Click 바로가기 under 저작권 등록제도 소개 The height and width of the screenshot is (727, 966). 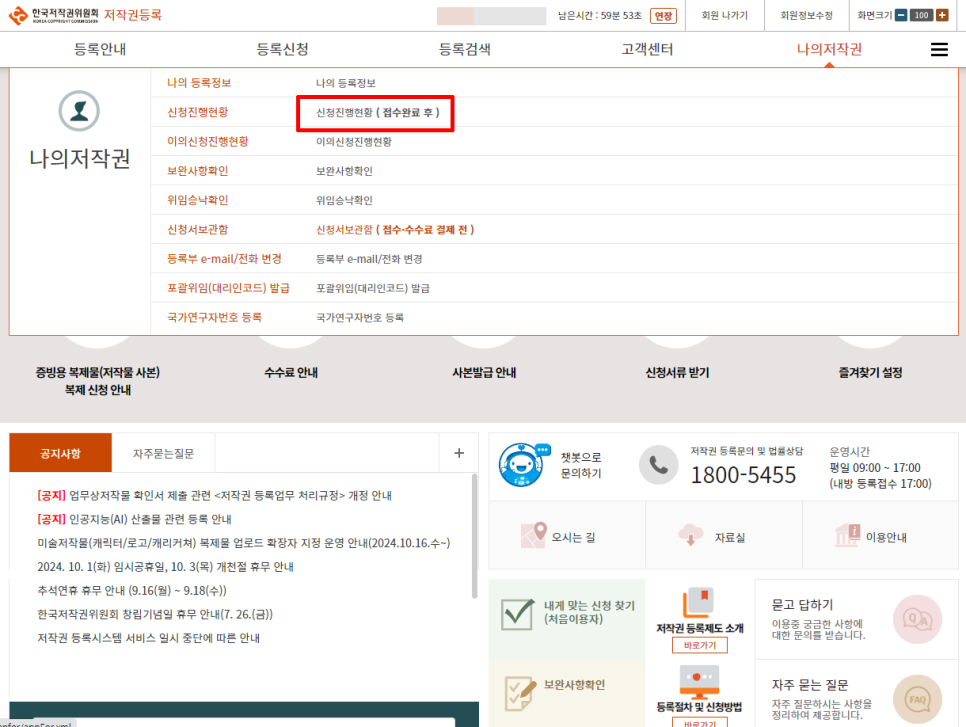[x=700, y=645]
